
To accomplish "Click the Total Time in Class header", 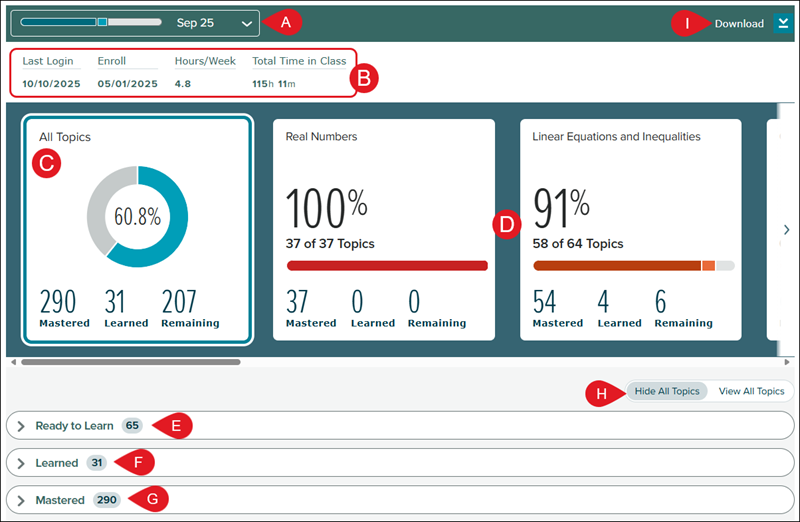I will [299, 61].
